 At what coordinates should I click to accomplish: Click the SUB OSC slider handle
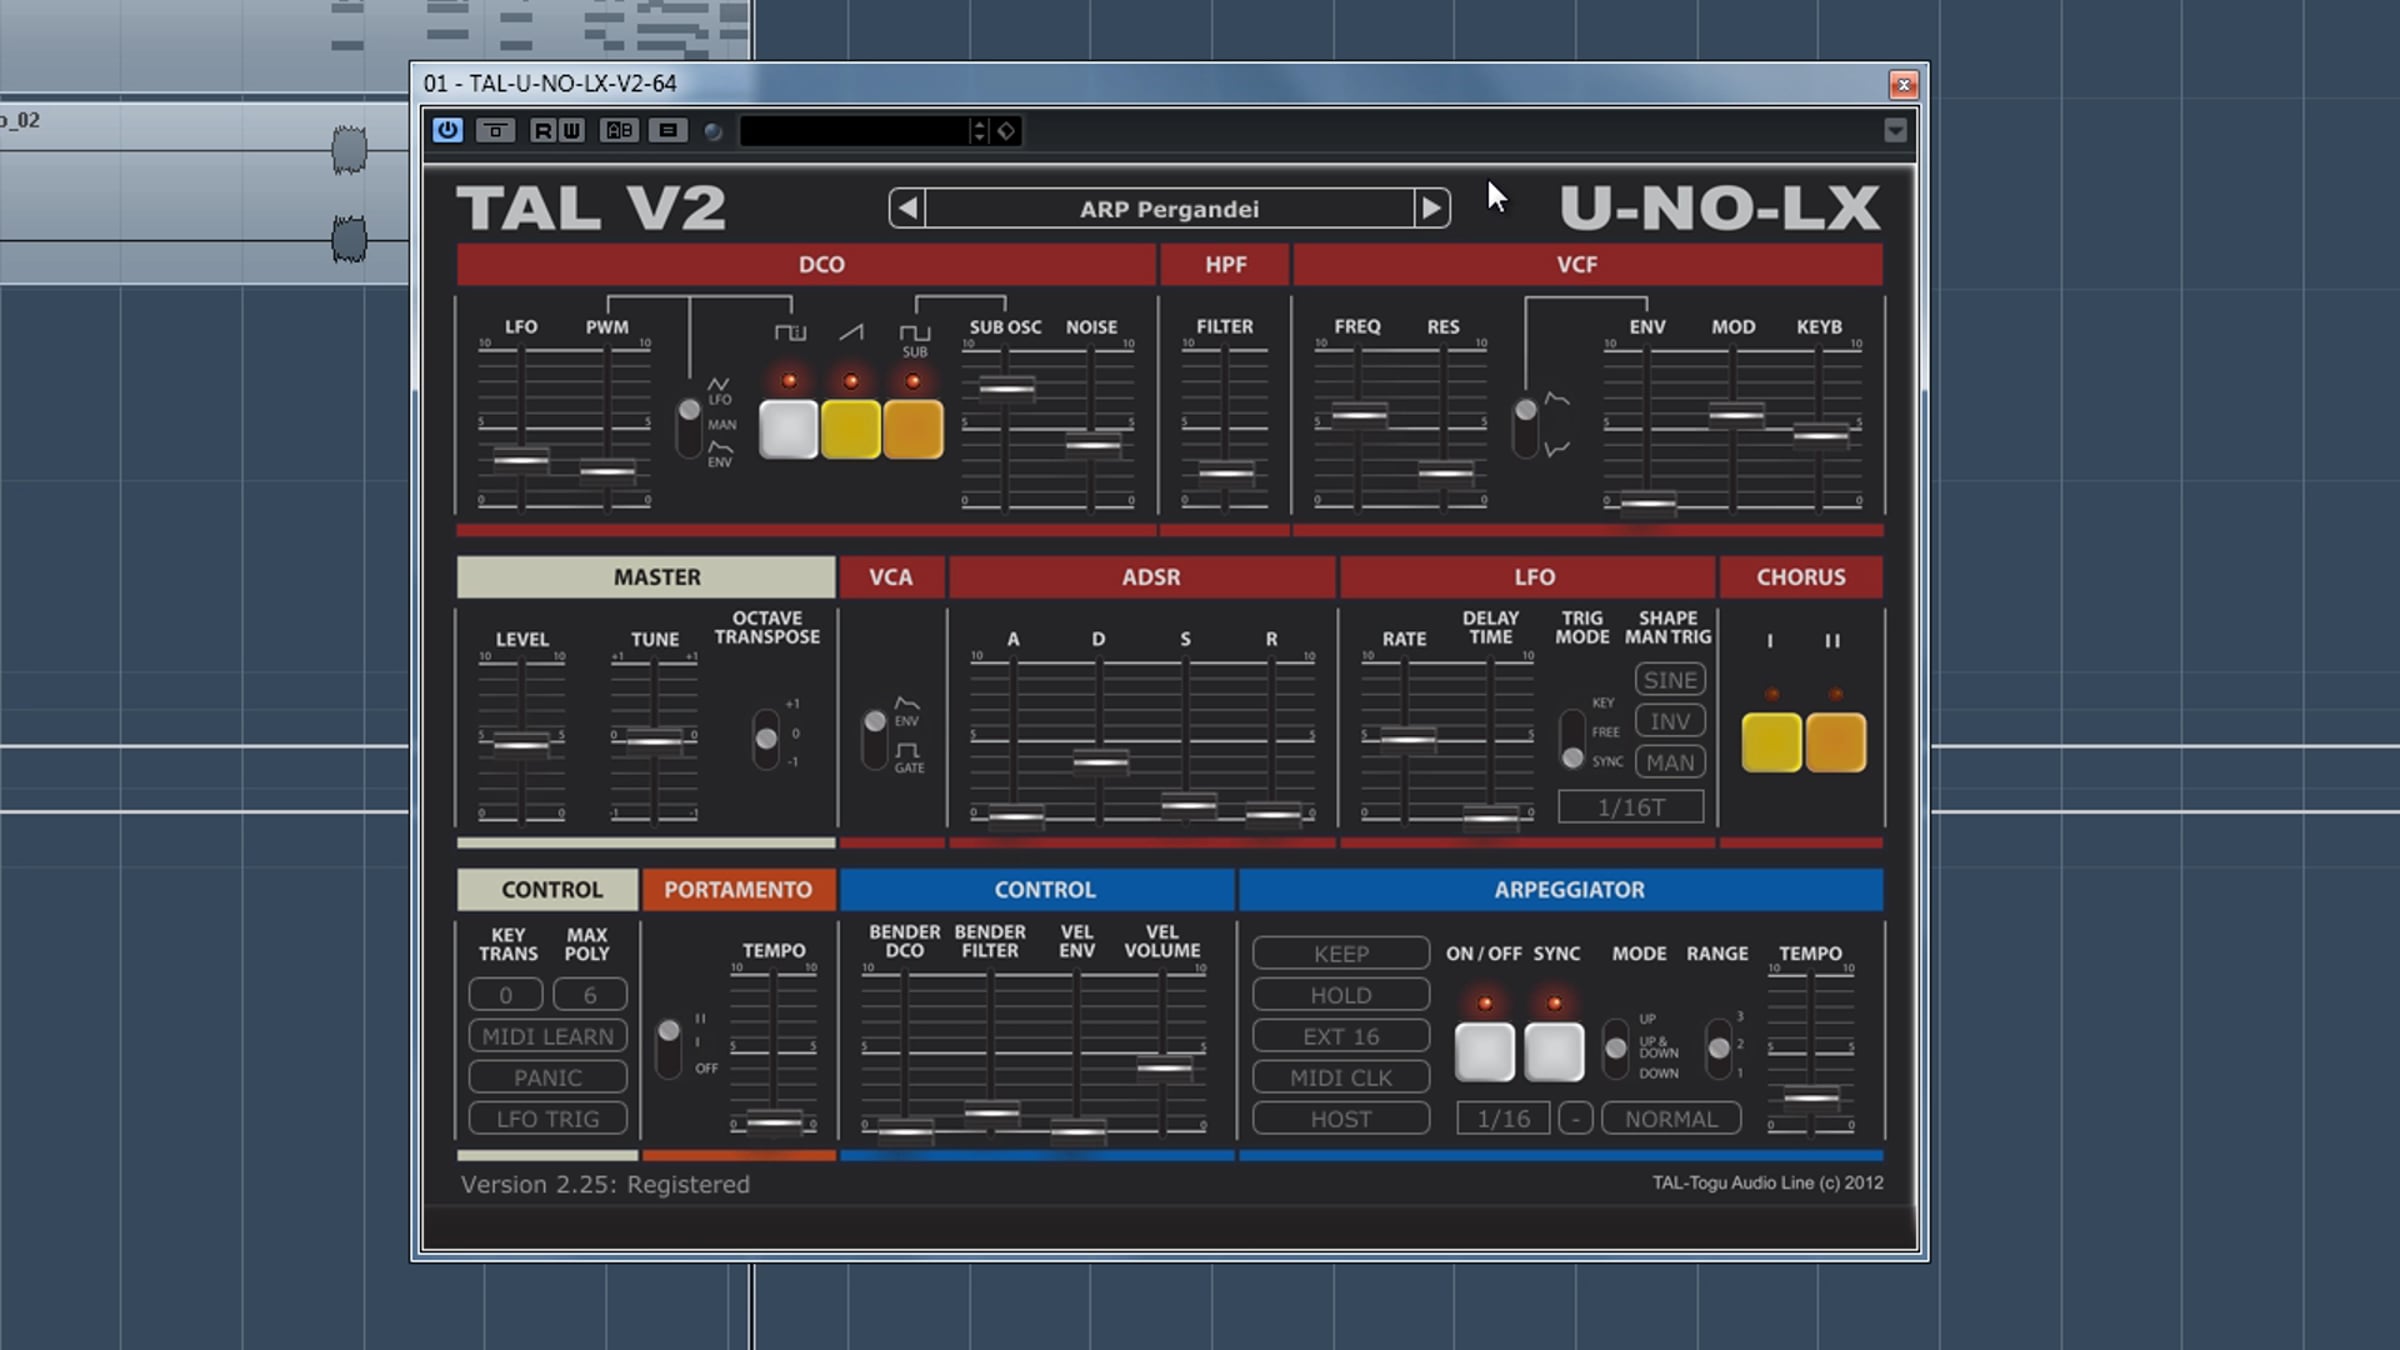click(x=1006, y=388)
